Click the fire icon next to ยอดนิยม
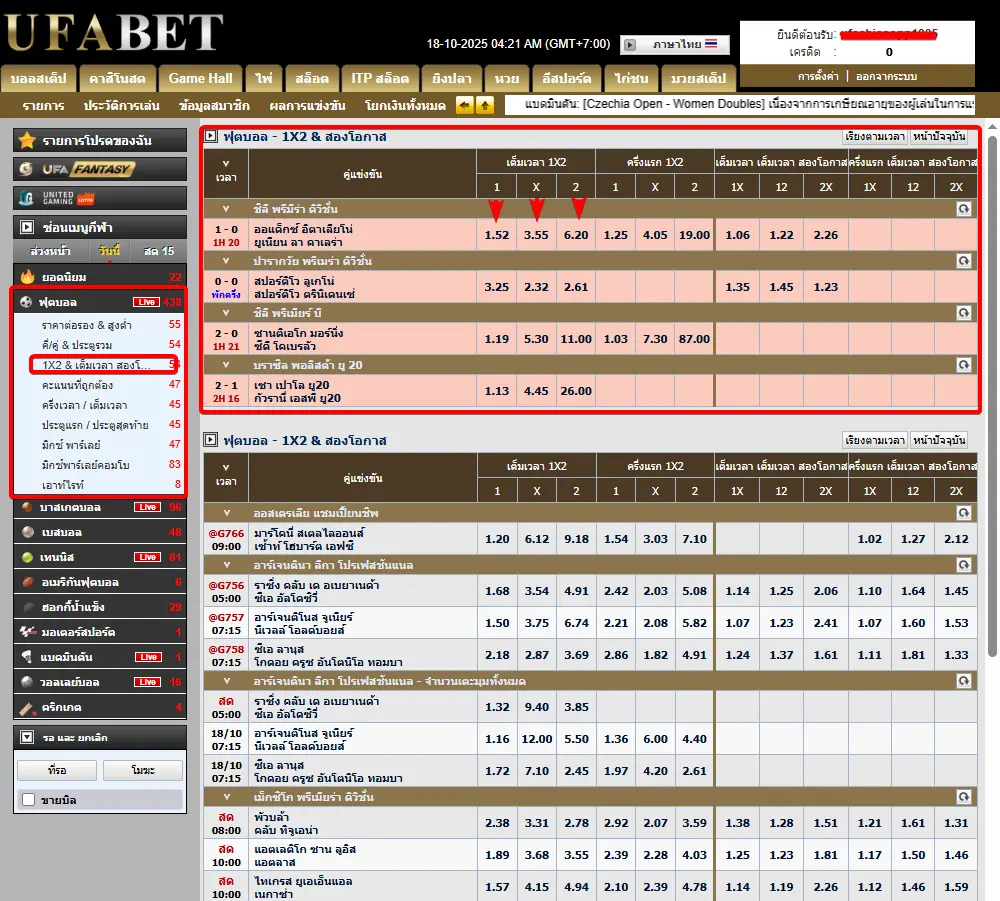Image resolution: width=1000 pixels, height=901 pixels. point(27,277)
